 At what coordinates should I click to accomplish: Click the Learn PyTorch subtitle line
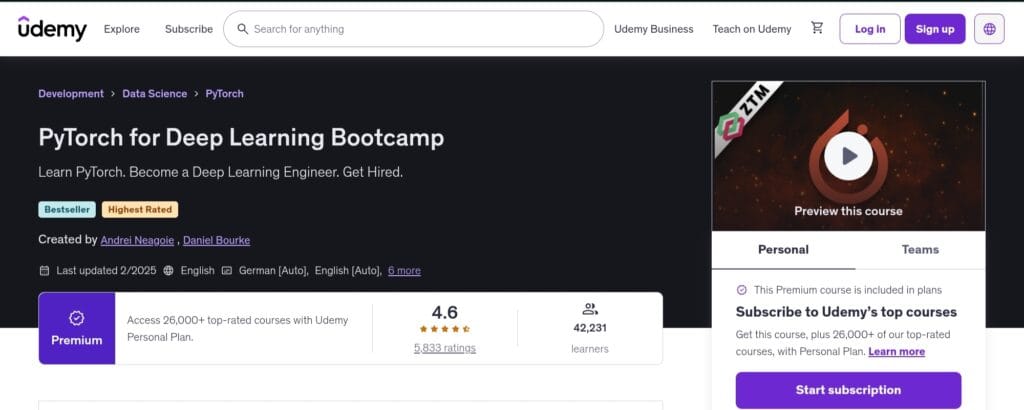(x=221, y=172)
